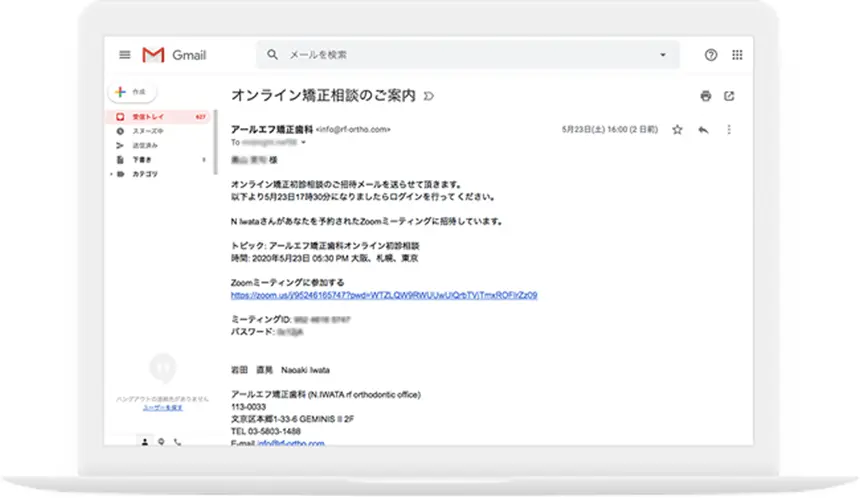Open the Zoom meeting link

pos(384,295)
